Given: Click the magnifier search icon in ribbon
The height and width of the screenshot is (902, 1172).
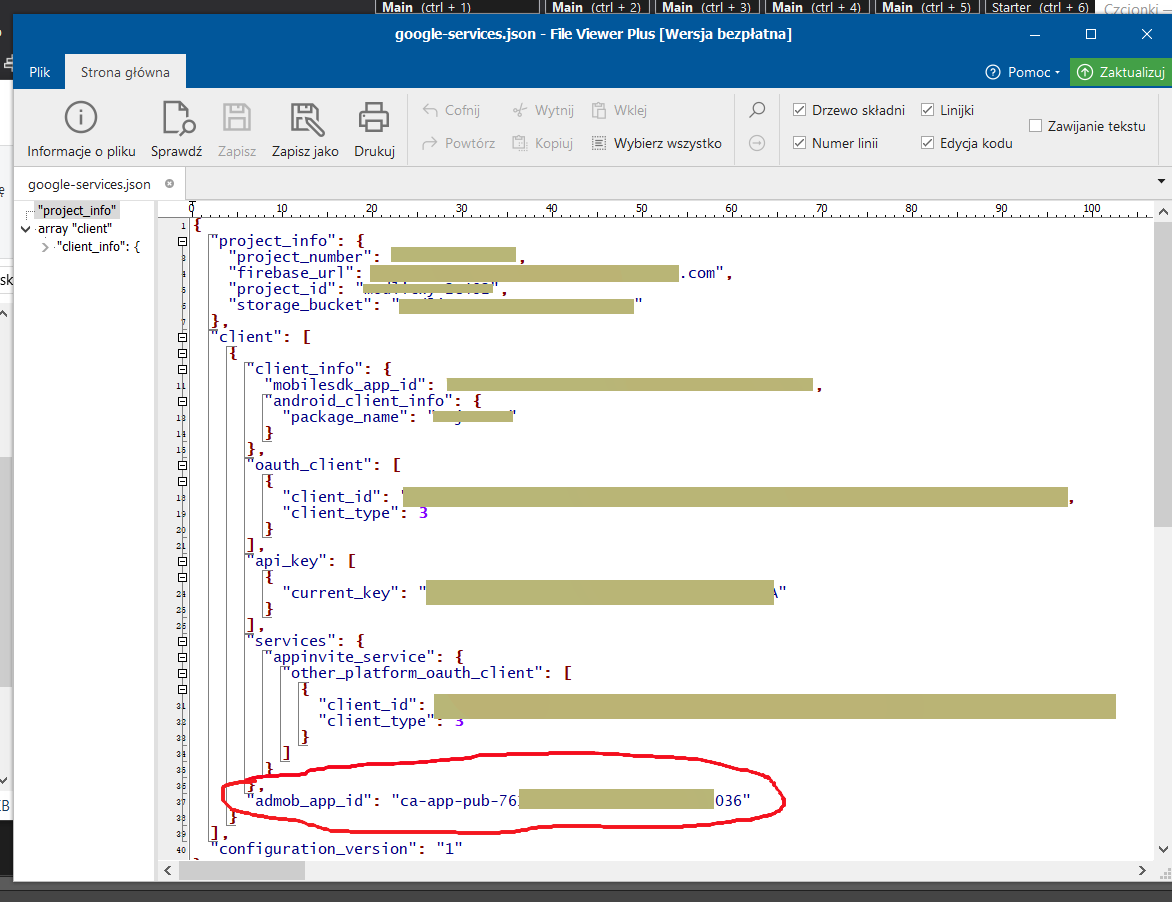Looking at the screenshot, I should (758, 110).
